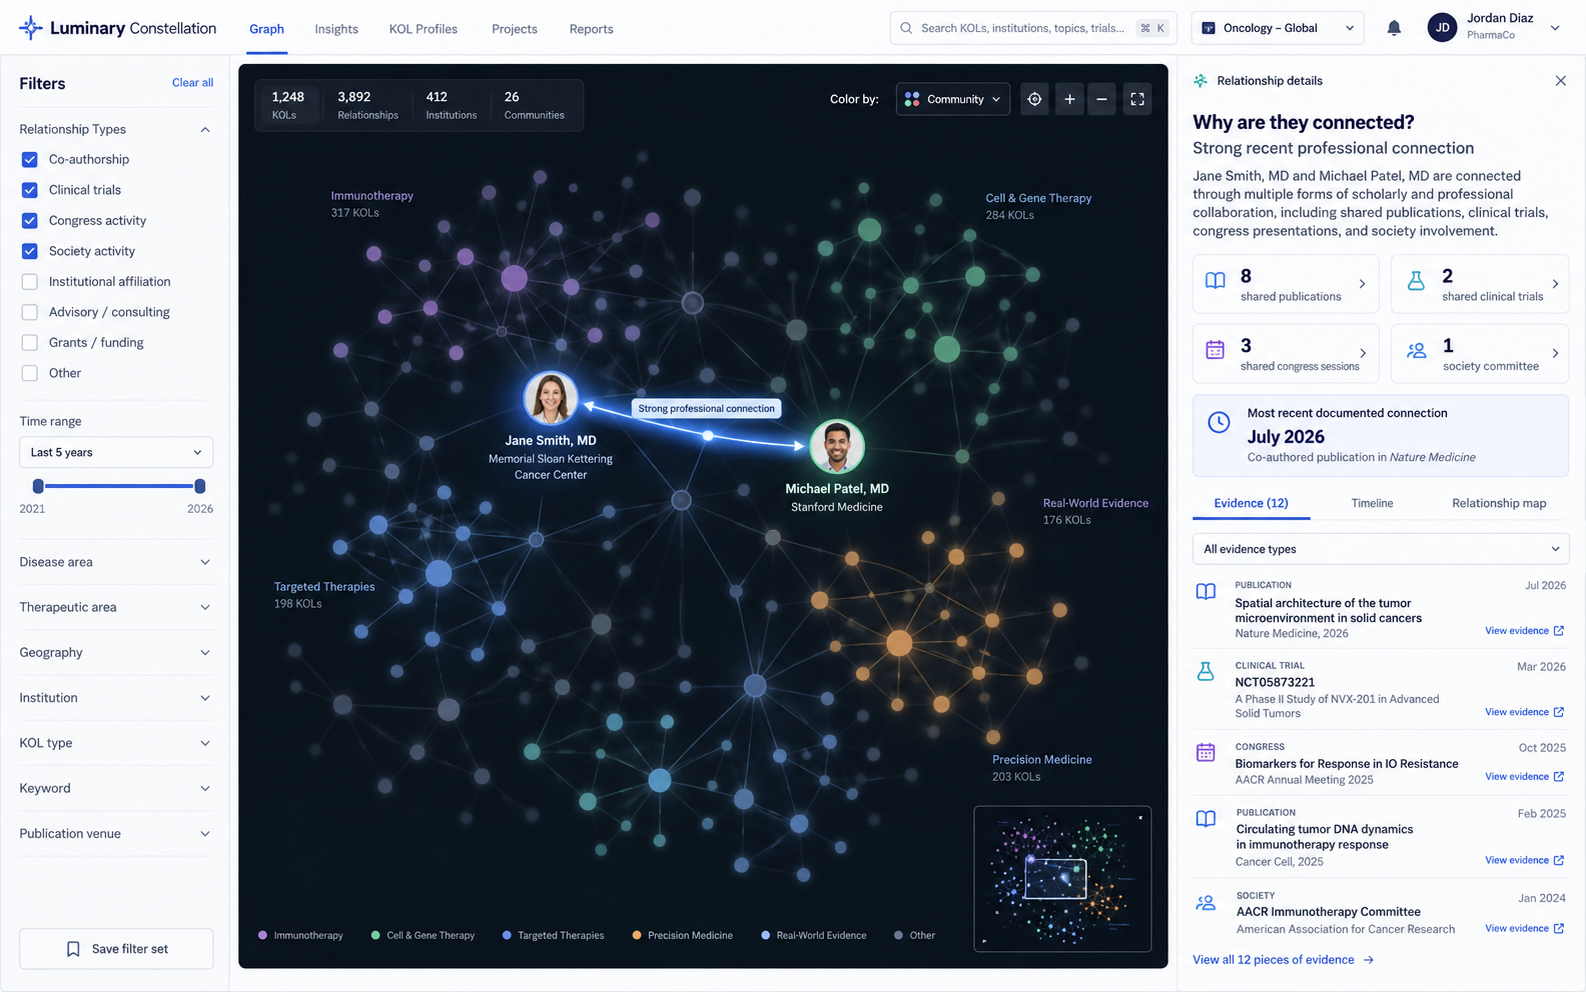Open the 8 shared publications card
The width and height of the screenshot is (1586, 992).
tap(1286, 284)
